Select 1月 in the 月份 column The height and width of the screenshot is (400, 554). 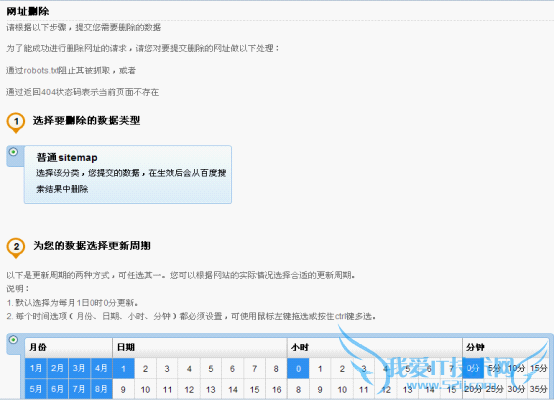36,368
